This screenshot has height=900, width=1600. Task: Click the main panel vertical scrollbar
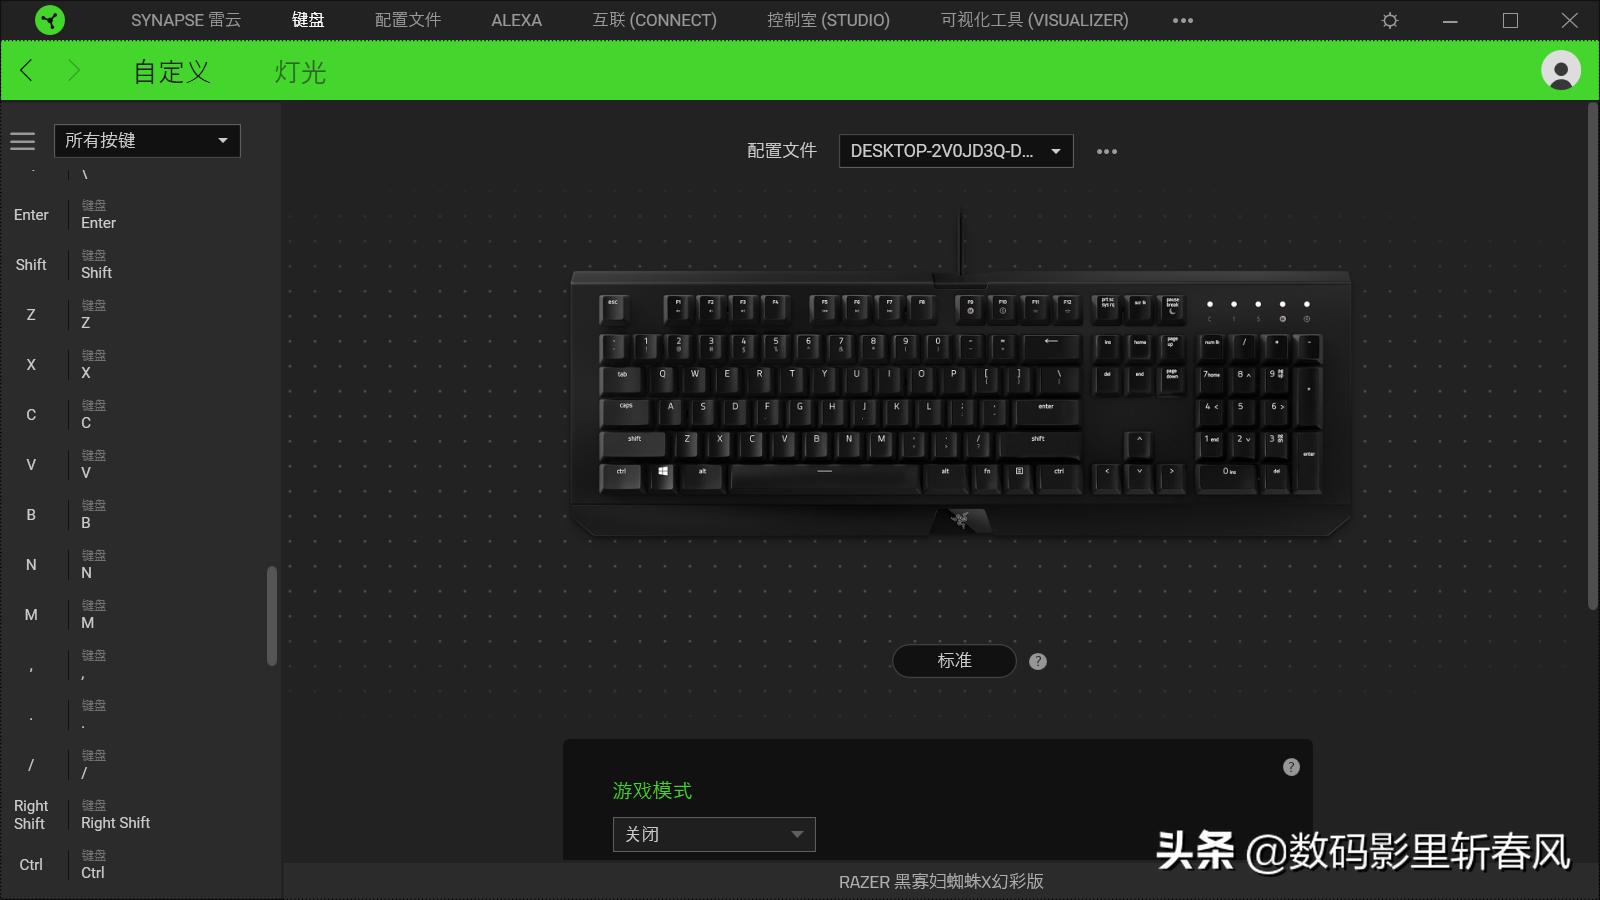pos(1593,356)
